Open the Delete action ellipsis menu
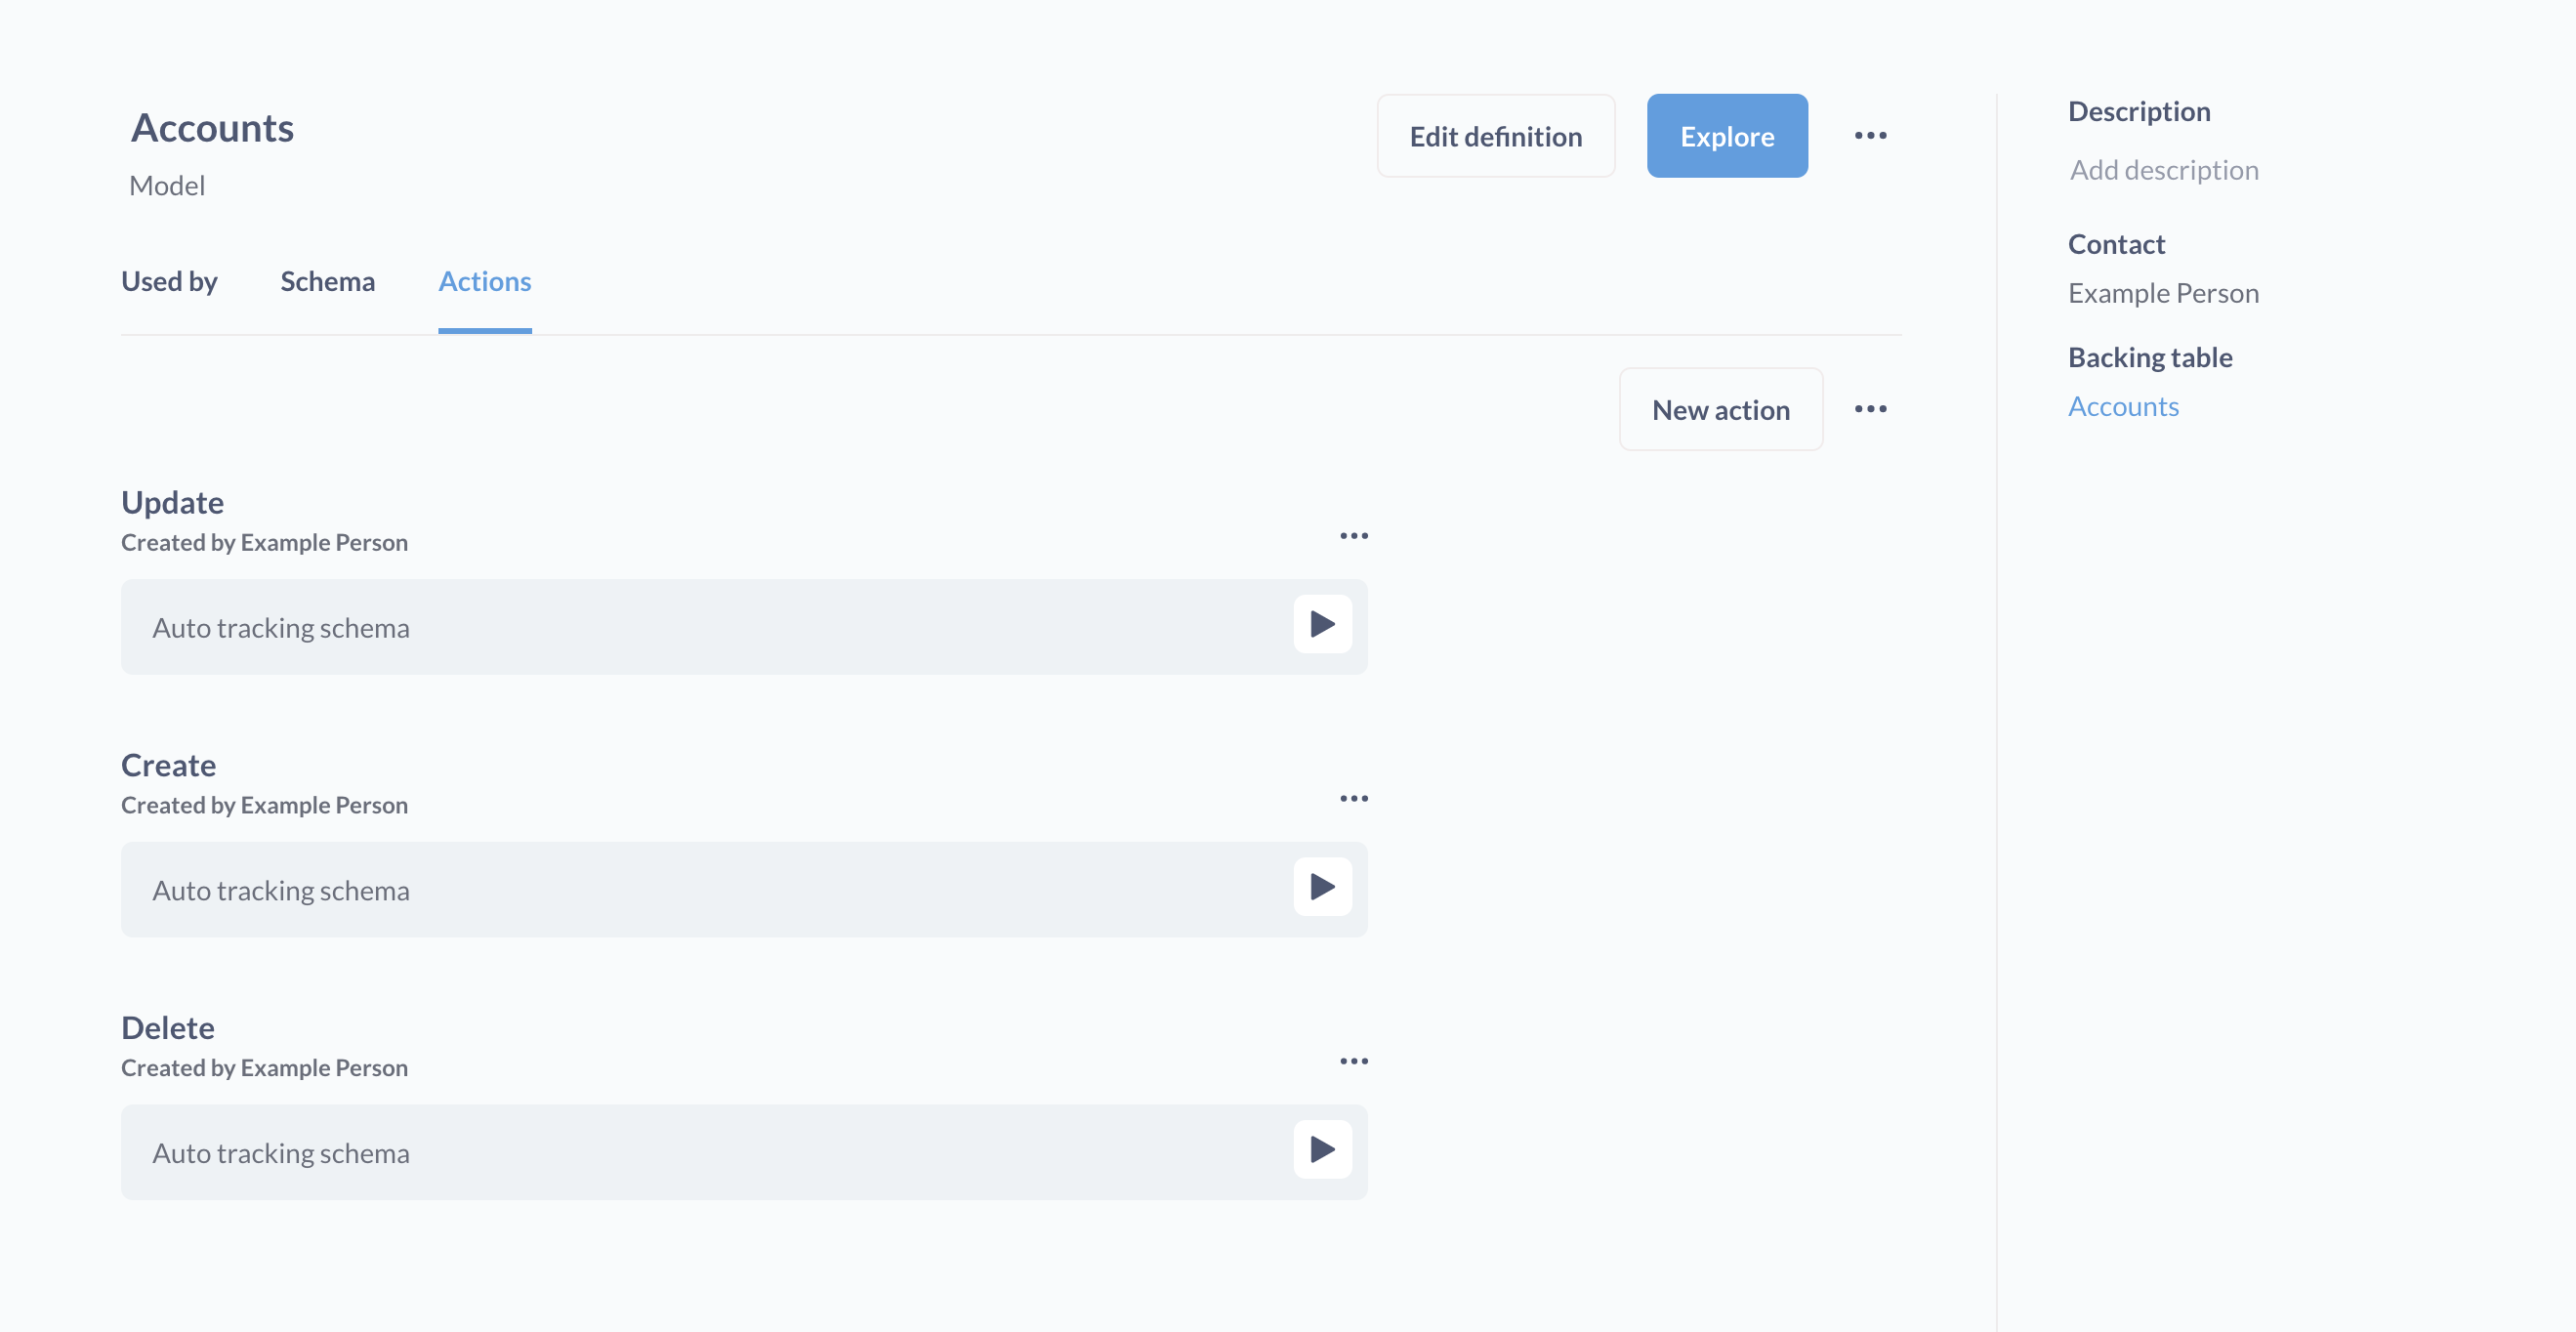 point(1353,1062)
